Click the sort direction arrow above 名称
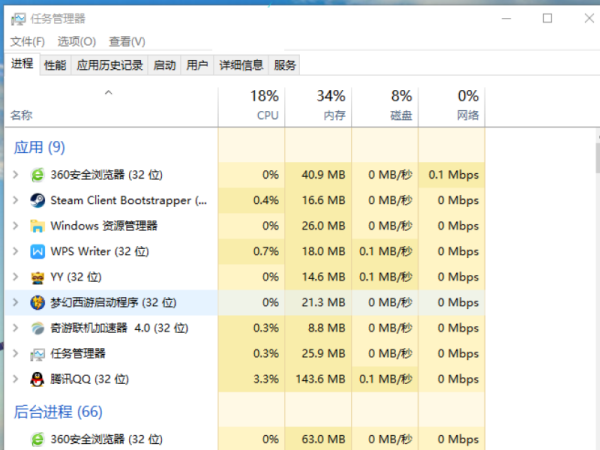 click(109, 93)
